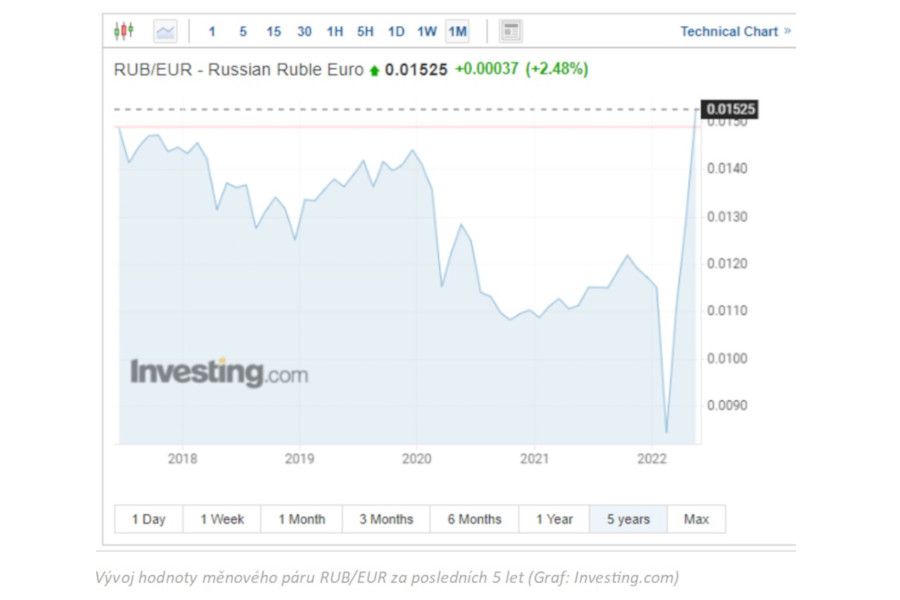This screenshot has width=900, height=600.
Task: Switch to the 1D interval
Action: click(396, 31)
